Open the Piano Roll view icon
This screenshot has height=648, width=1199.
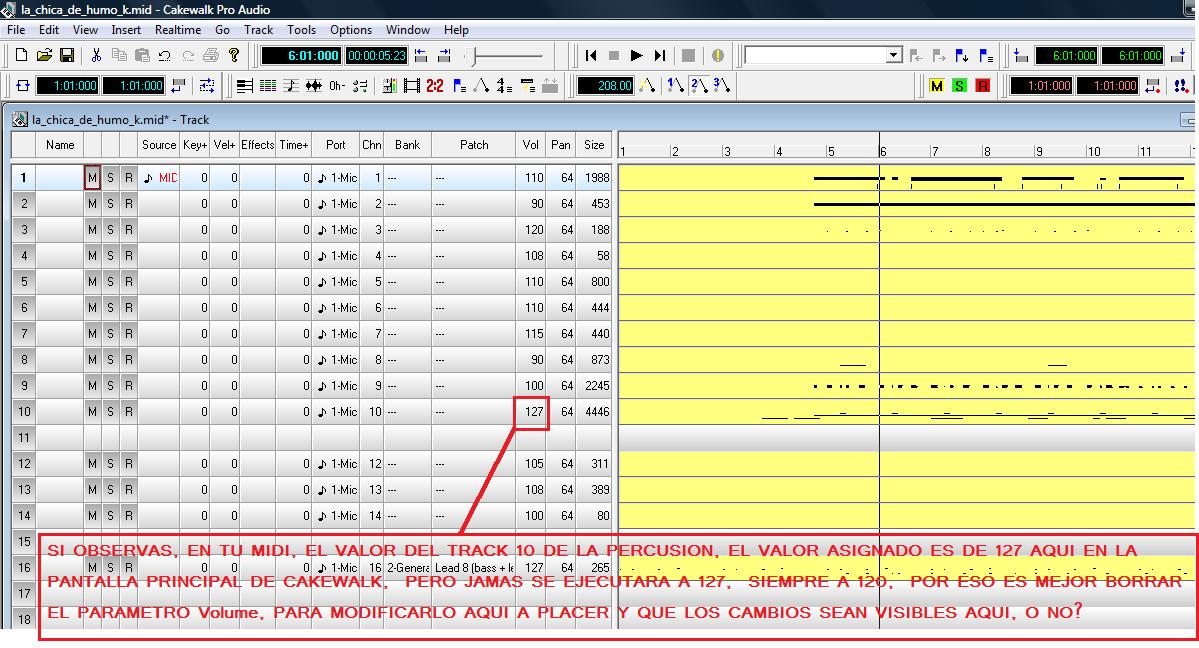click(x=267, y=86)
